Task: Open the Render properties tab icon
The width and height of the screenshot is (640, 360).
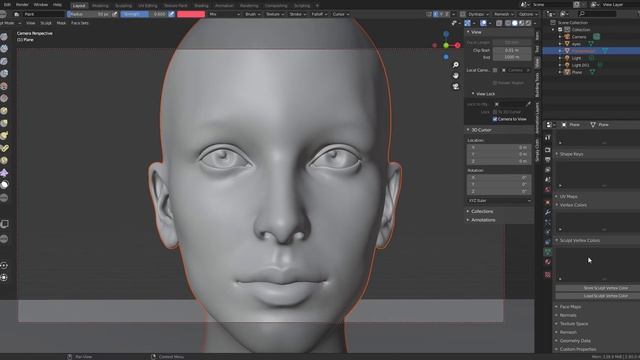Action: (548, 150)
